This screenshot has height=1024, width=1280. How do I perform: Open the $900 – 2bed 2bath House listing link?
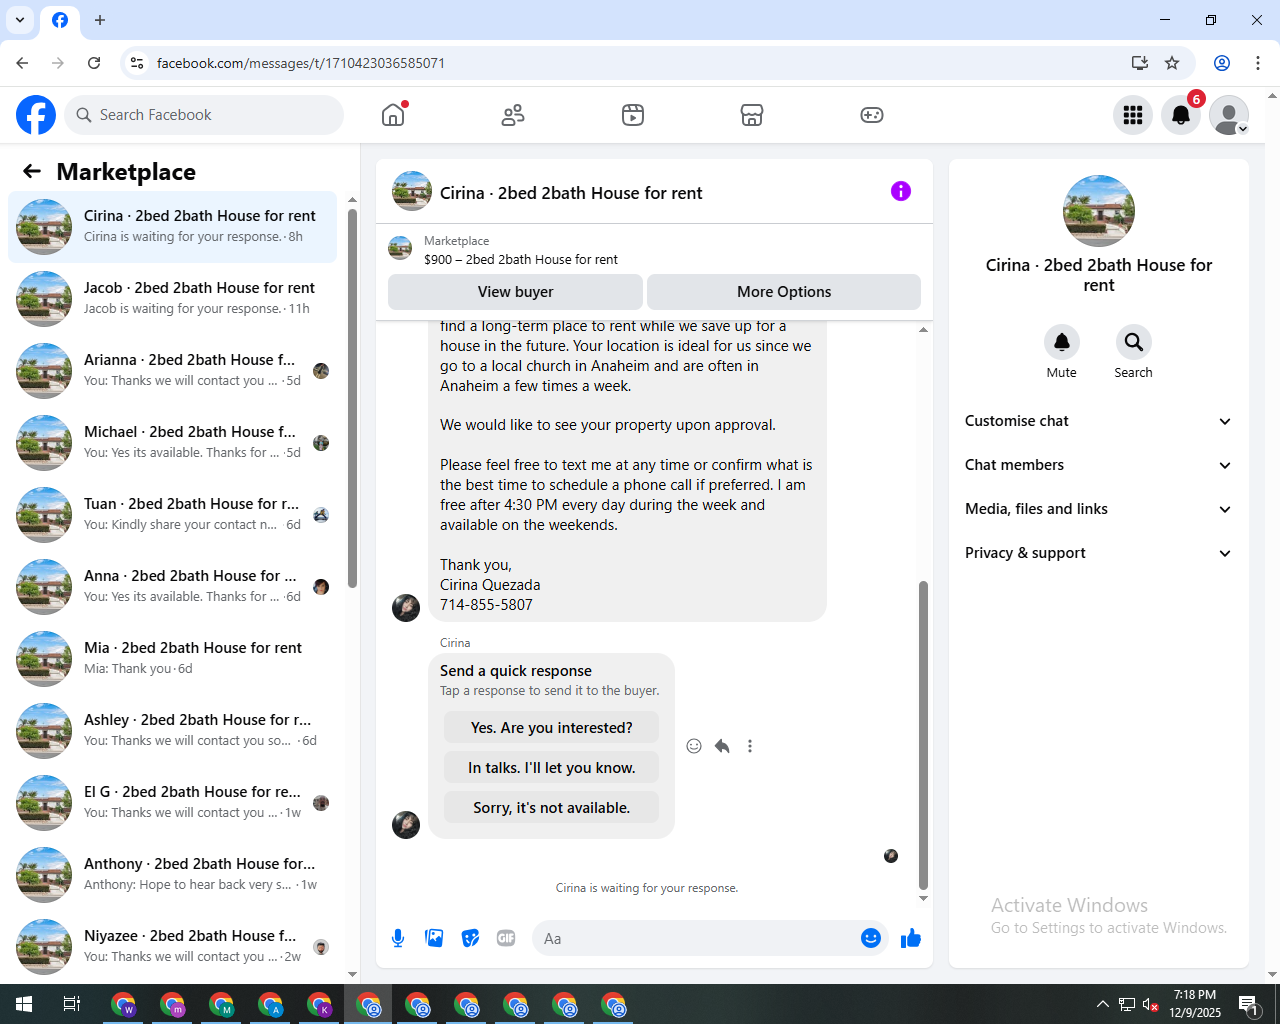520,259
